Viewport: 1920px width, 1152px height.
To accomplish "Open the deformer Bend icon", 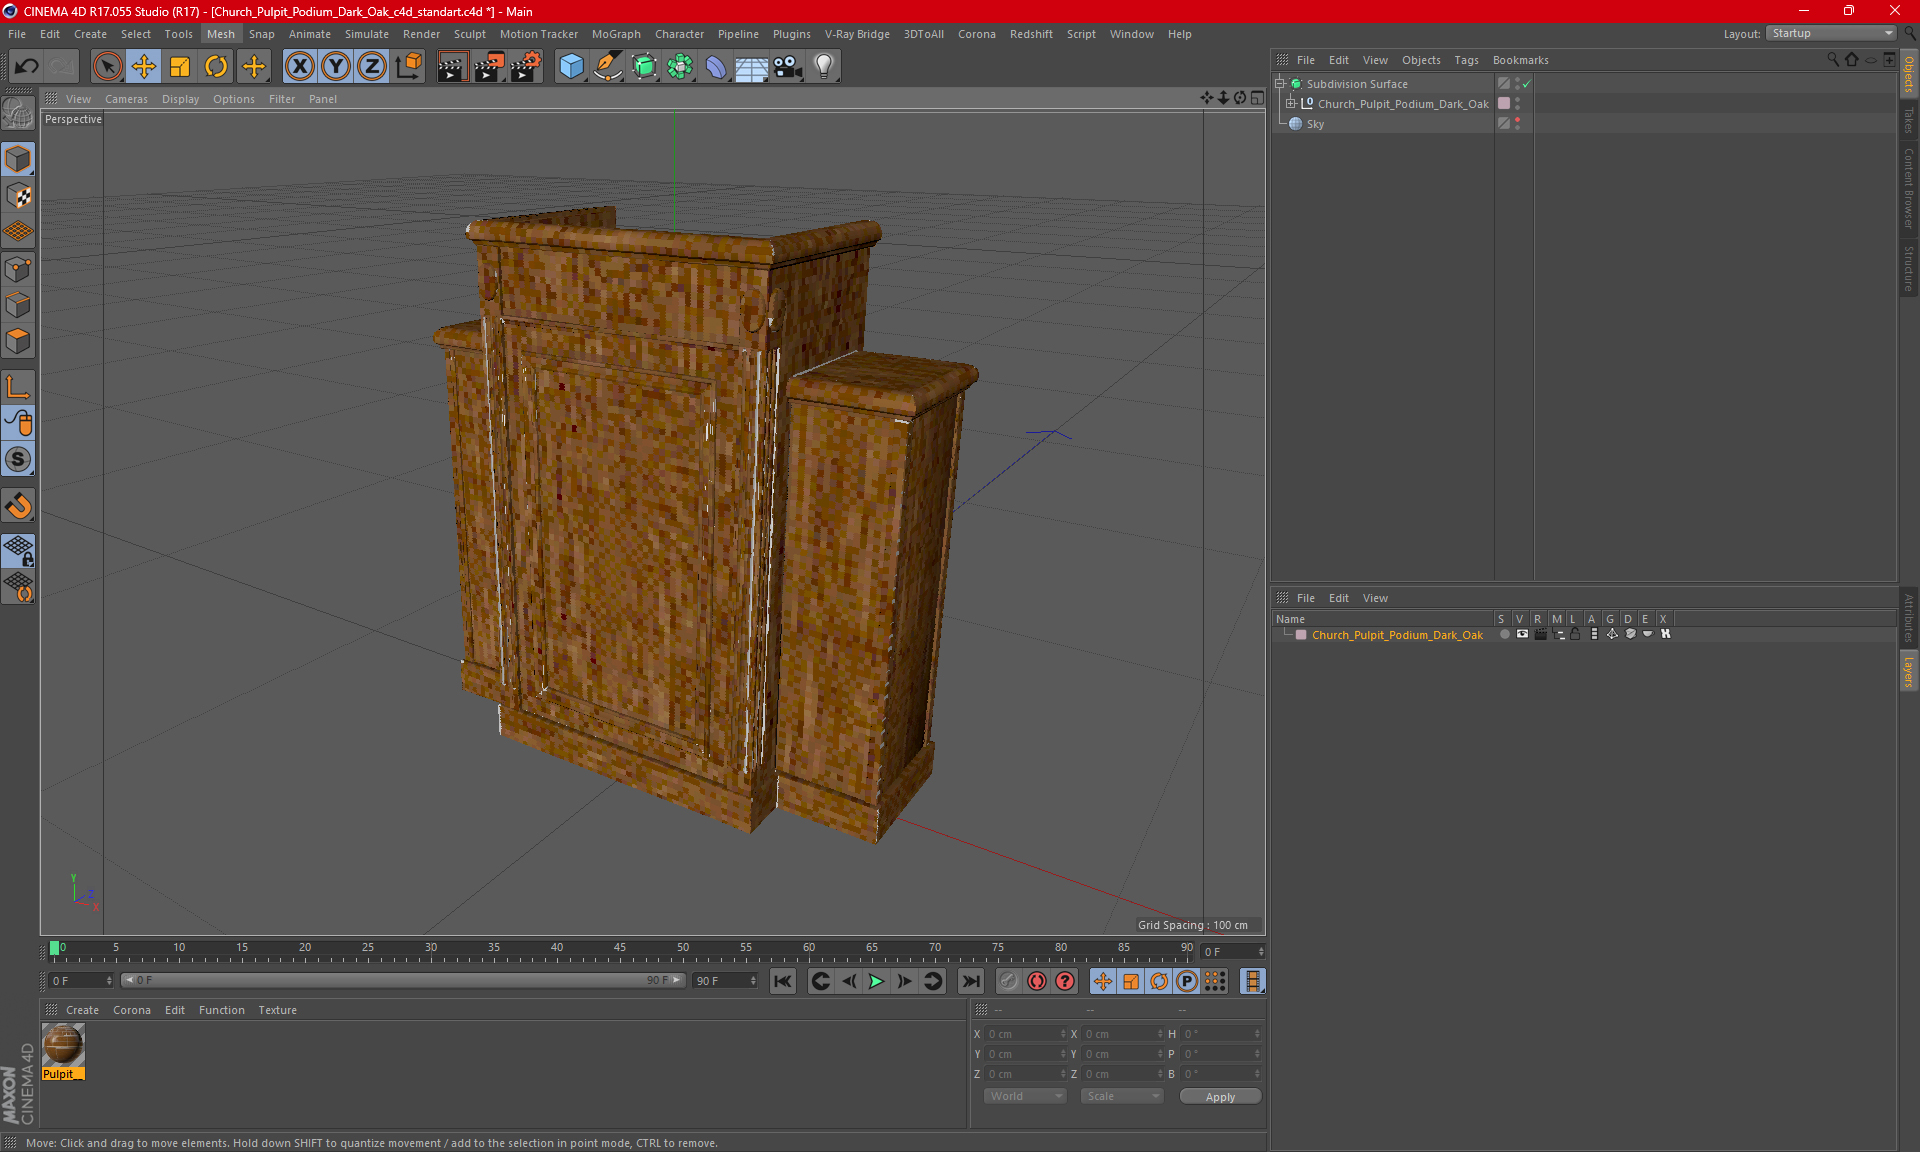I will [716, 67].
